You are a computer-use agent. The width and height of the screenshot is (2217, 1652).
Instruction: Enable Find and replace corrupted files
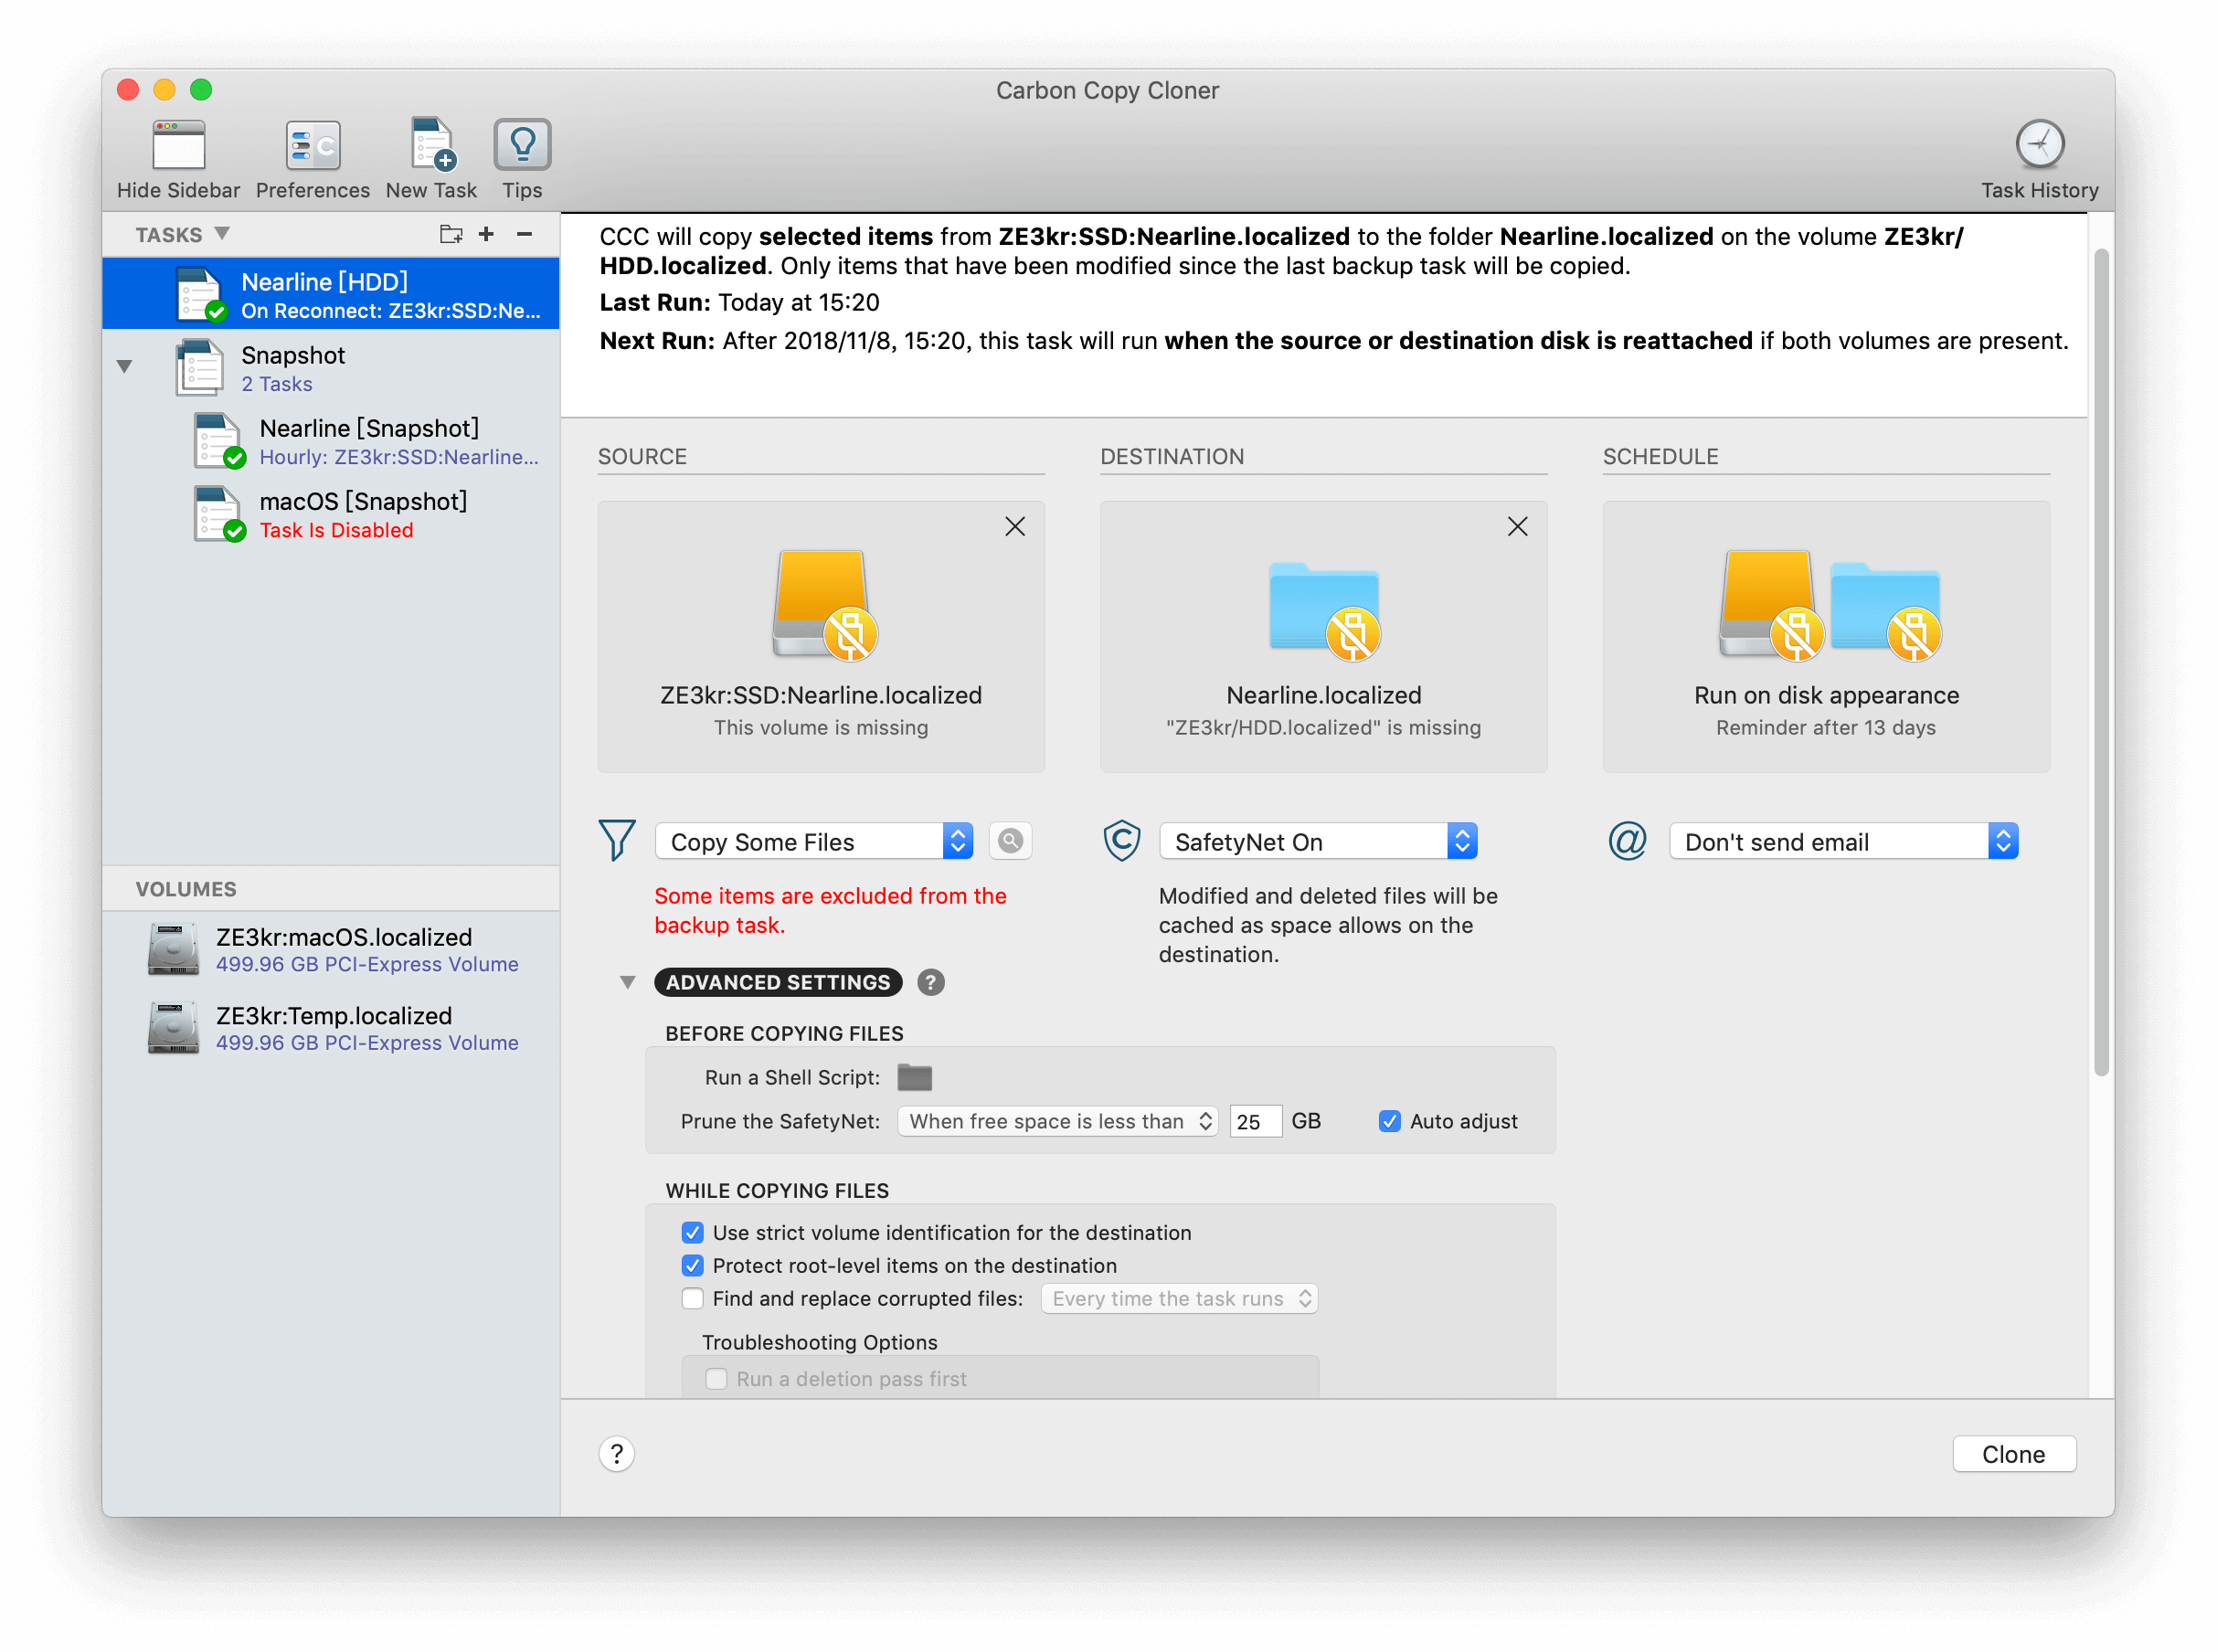point(692,1299)
